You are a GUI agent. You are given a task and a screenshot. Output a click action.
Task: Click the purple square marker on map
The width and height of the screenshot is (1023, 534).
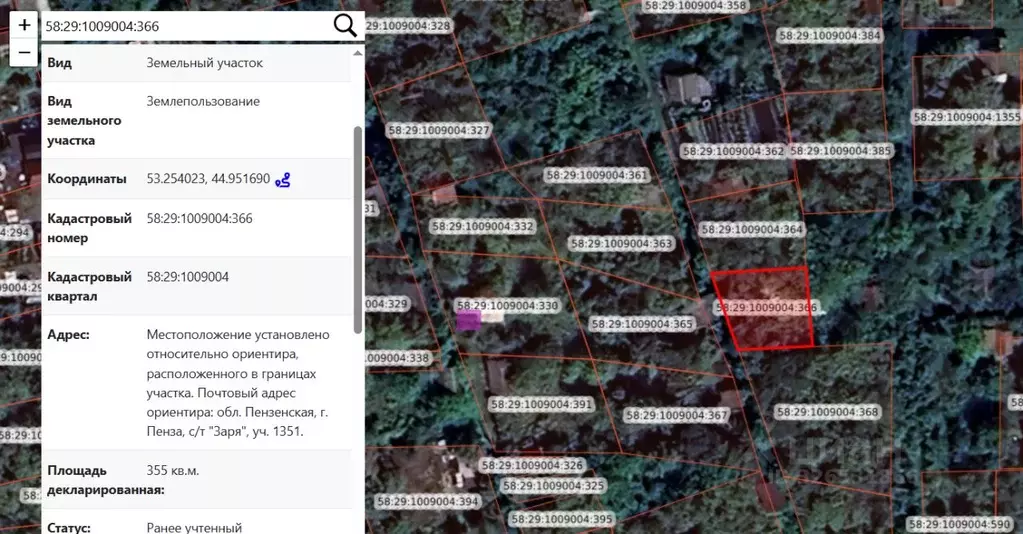[468, 319]
